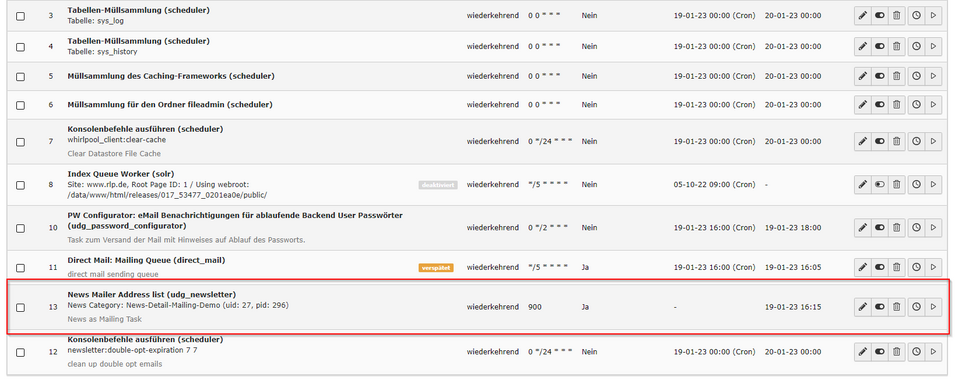
Task: Edit the News Mailer Address list task
Action: click(x=862, y=307)
